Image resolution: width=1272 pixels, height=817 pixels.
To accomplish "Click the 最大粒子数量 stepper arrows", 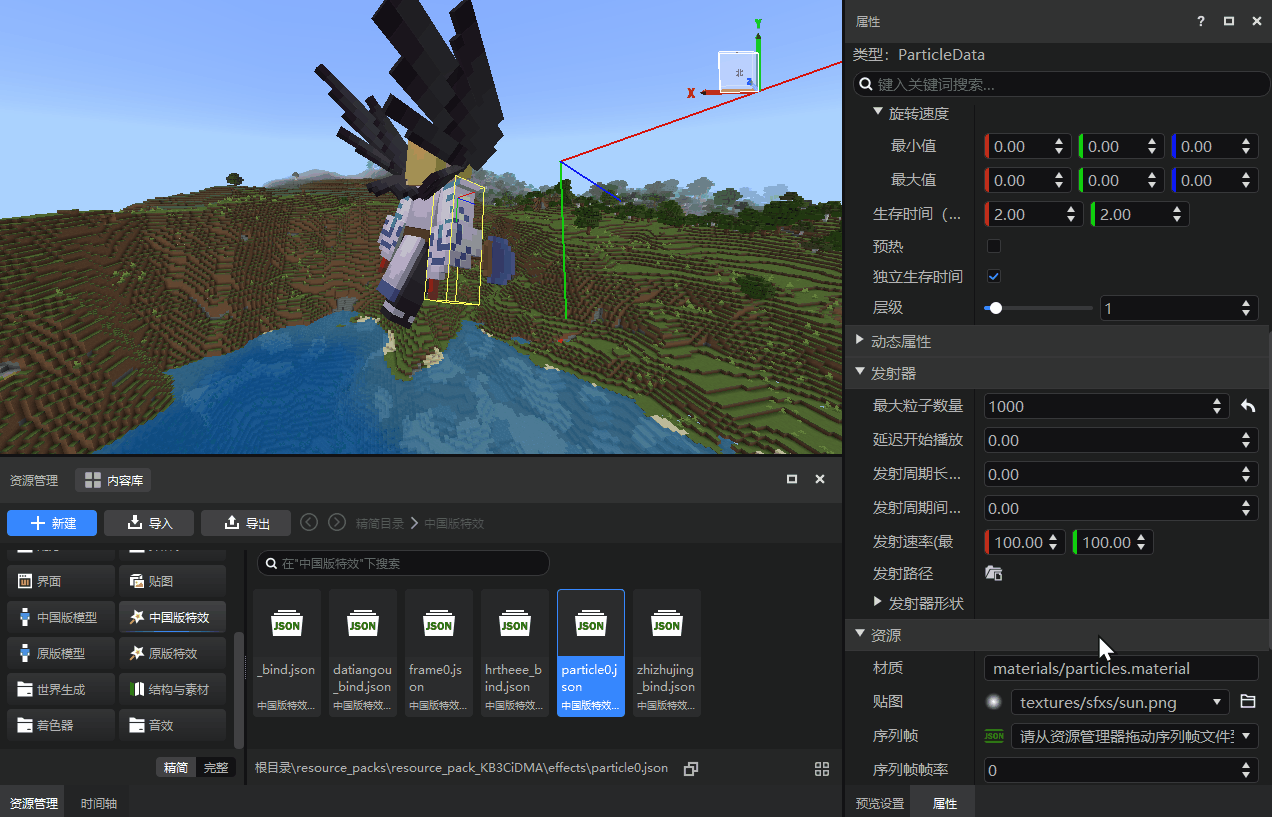I will click(1217, 406).
